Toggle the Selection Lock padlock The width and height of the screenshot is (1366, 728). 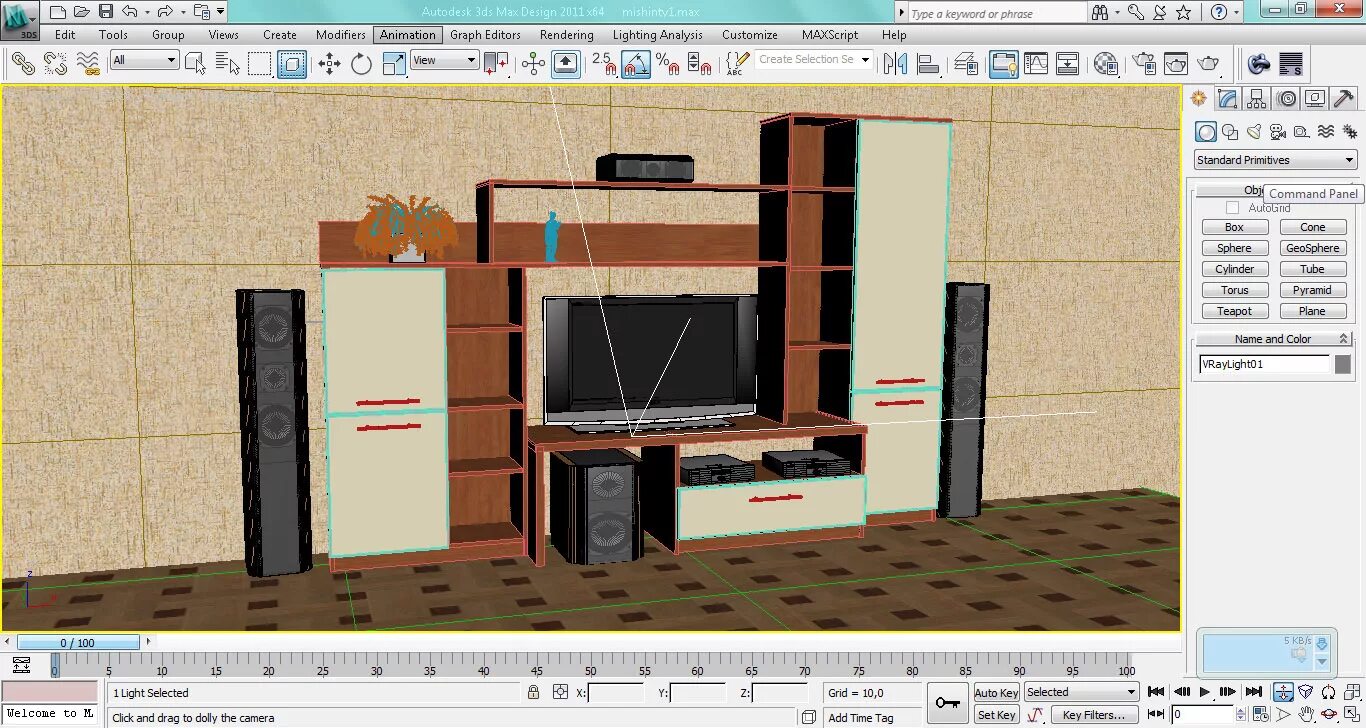coord(534,692)
